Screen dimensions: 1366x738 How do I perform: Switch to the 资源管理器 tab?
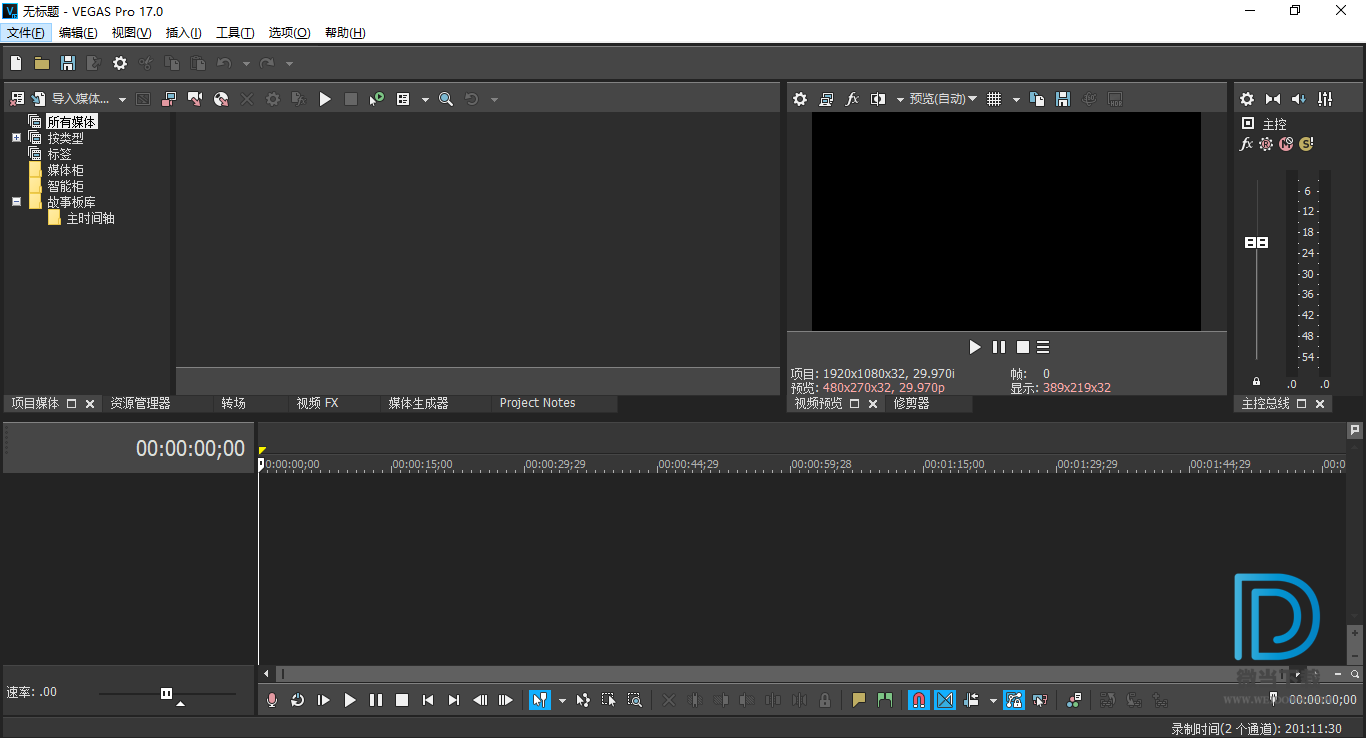pyautogui.click(x=140, y=403)
